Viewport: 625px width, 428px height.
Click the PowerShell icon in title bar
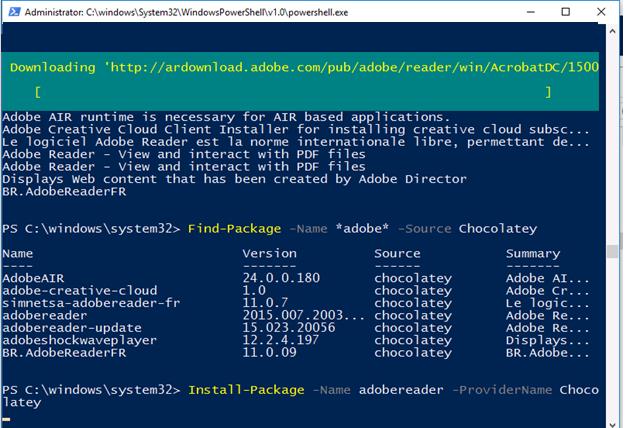tap(14, 12)
